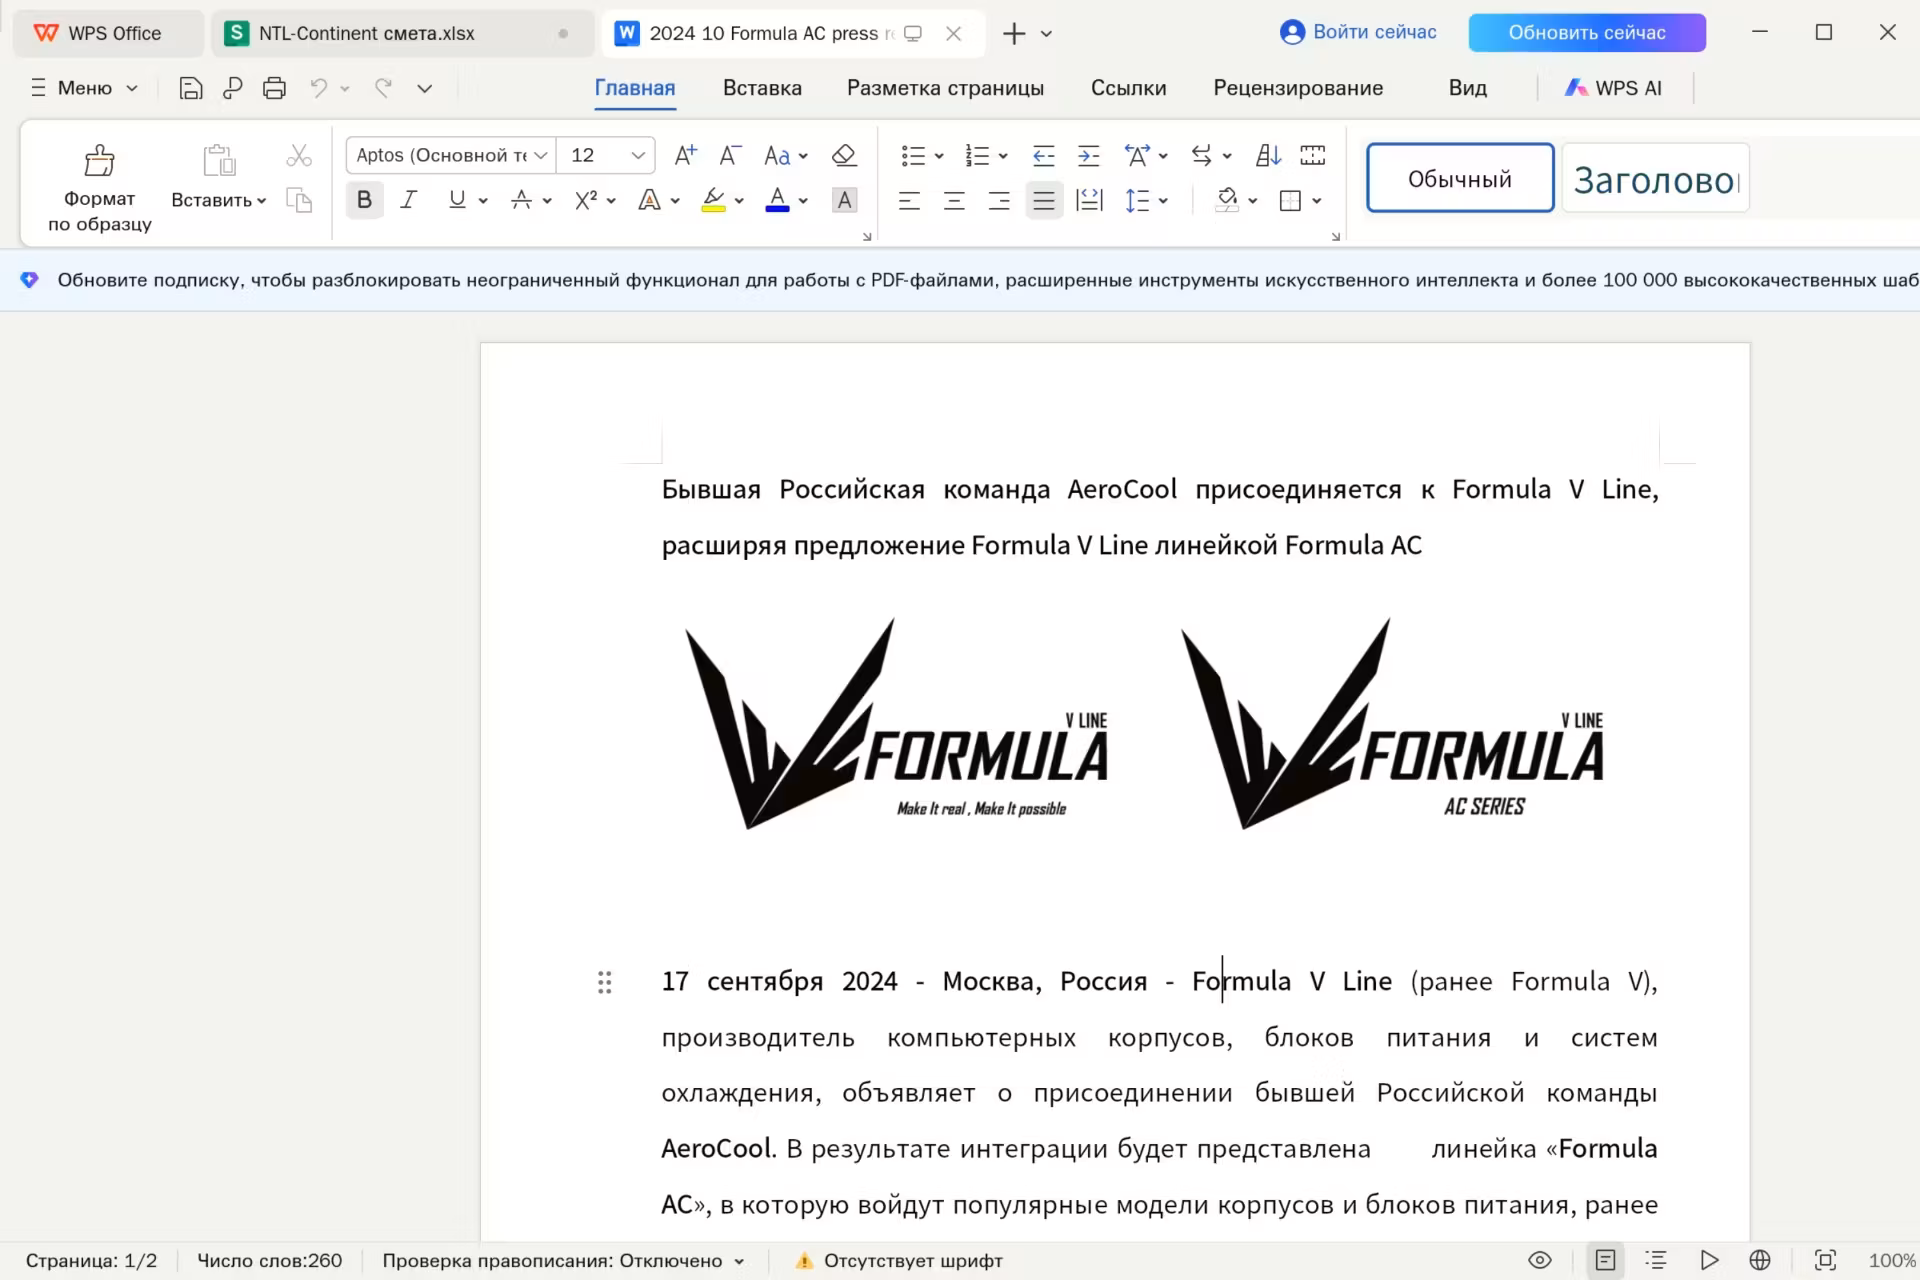Expand the Вставить paste options
Screen dimensions: 1920x1280
point(262,201)
